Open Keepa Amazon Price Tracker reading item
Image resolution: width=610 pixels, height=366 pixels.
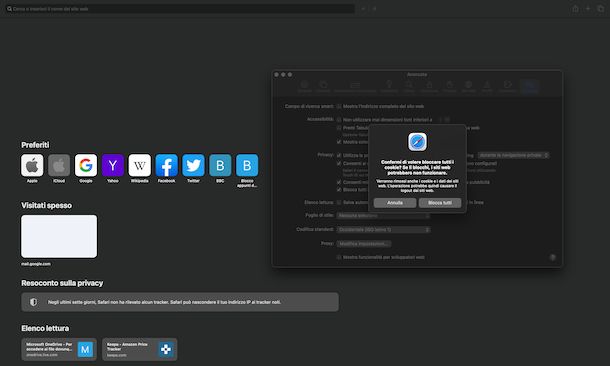[140, 349]
